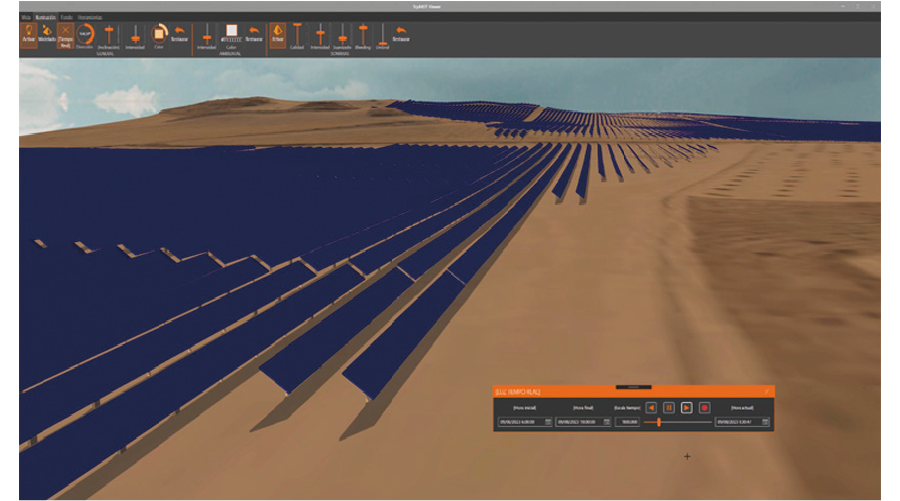Switch to the Vista tab
This screenshot has height=501, width=900.
[25, 17]
